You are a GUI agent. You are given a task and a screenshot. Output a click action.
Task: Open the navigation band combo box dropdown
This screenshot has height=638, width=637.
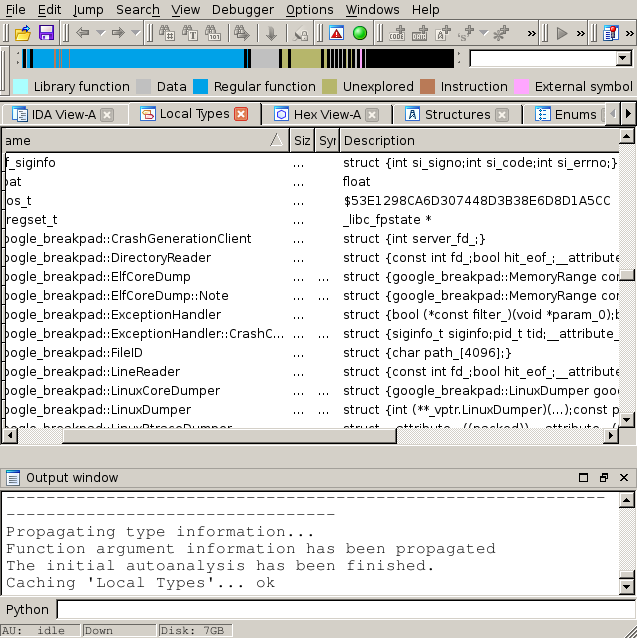(x=623, y=58)
